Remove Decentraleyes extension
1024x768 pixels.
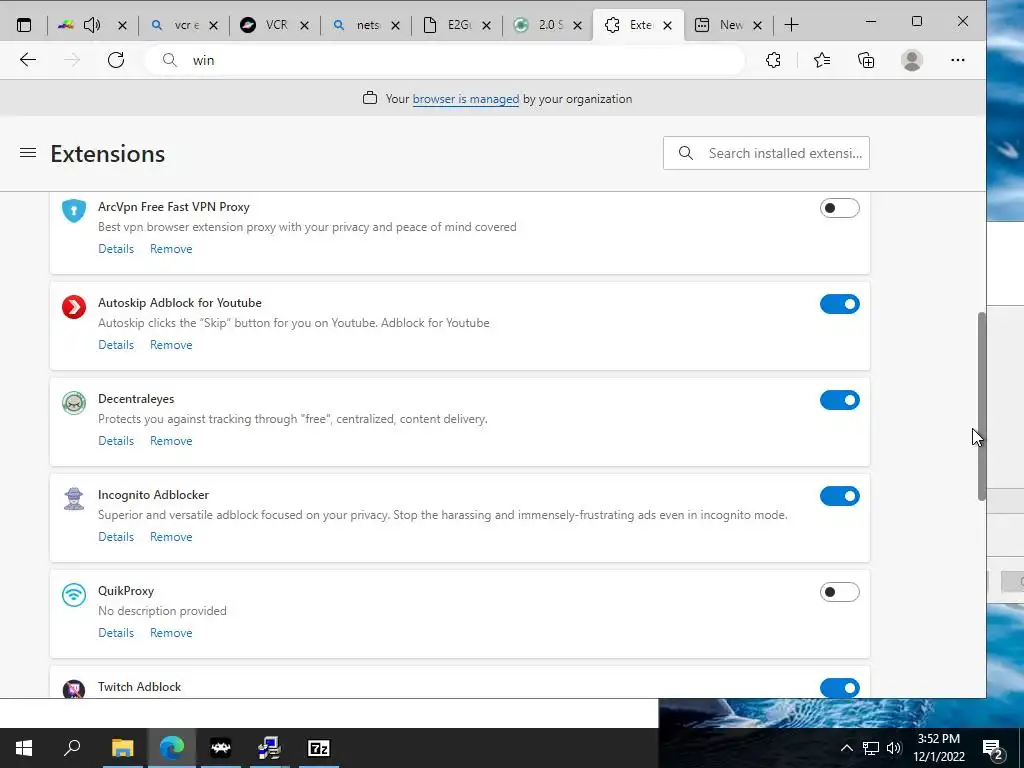[x=171, y=441]
